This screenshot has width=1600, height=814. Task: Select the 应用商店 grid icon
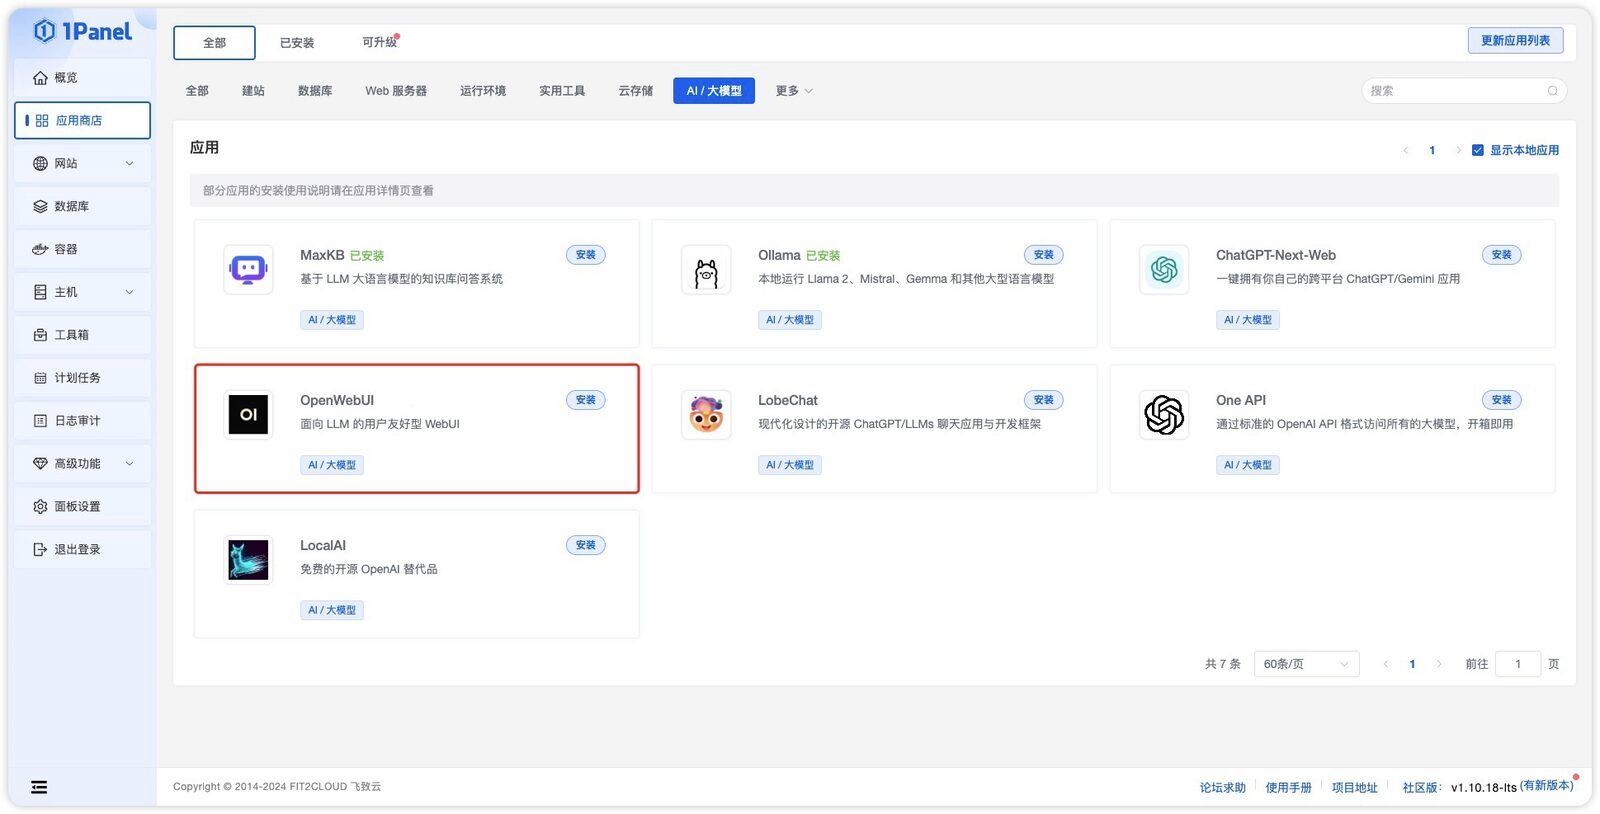coord(42,121)
